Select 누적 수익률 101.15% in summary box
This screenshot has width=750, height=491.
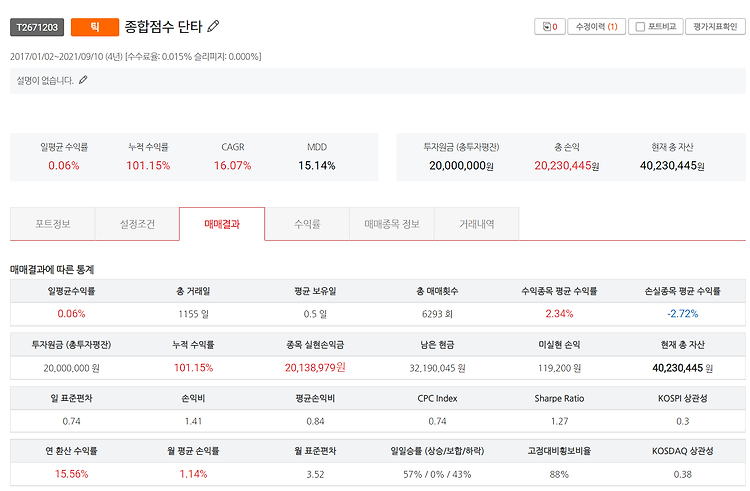tap(148, 166)
